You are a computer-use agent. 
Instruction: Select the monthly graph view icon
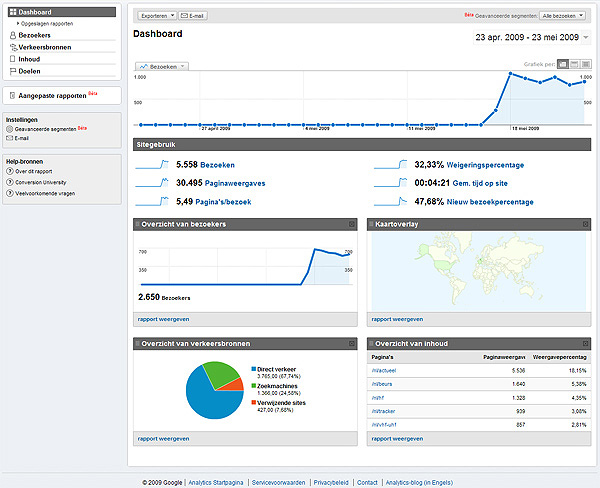(586, 64)
